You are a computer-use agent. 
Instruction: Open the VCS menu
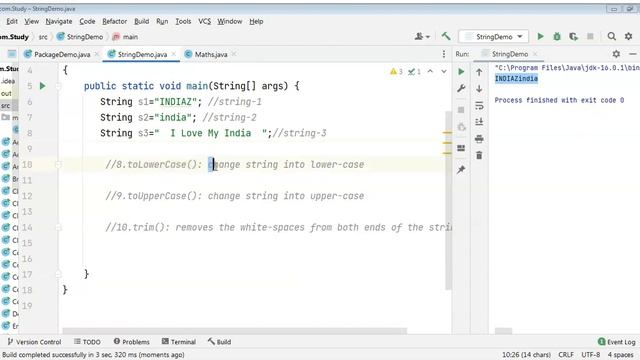click(204, 21)
